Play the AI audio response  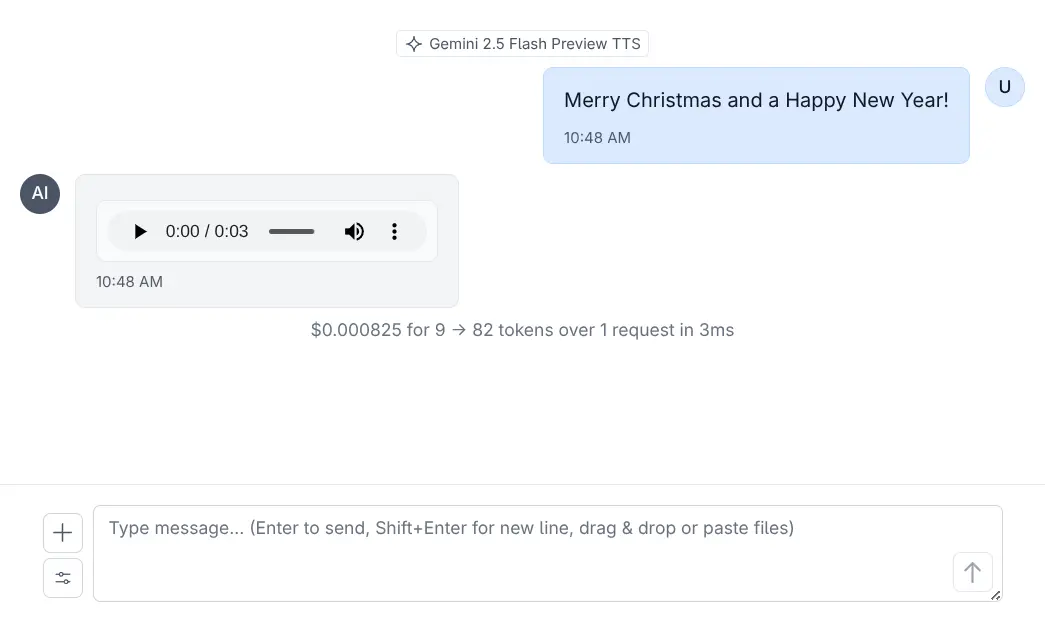(140, 232)
